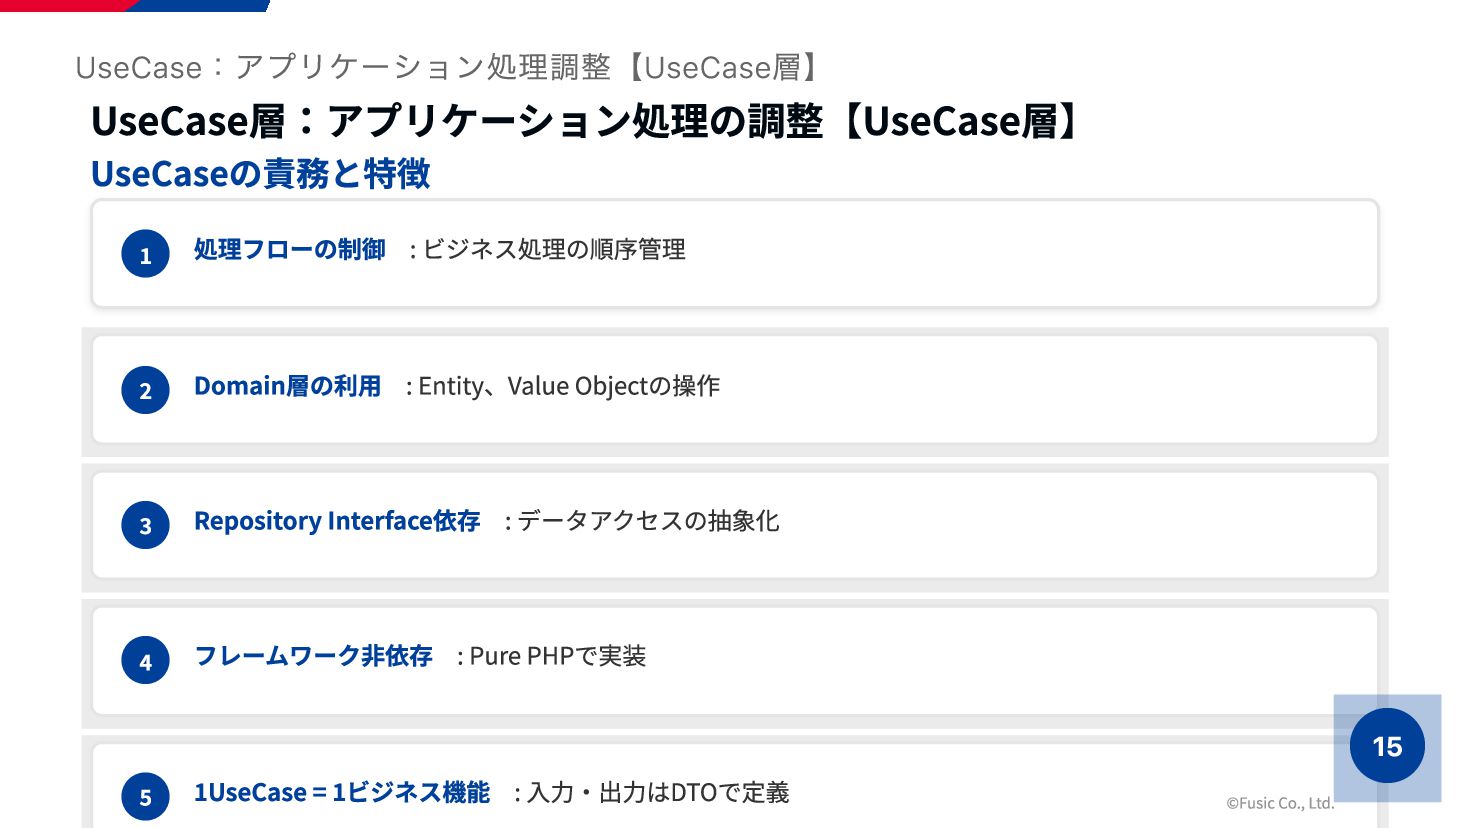Click the number 1 circle badge

pos(146,254)
